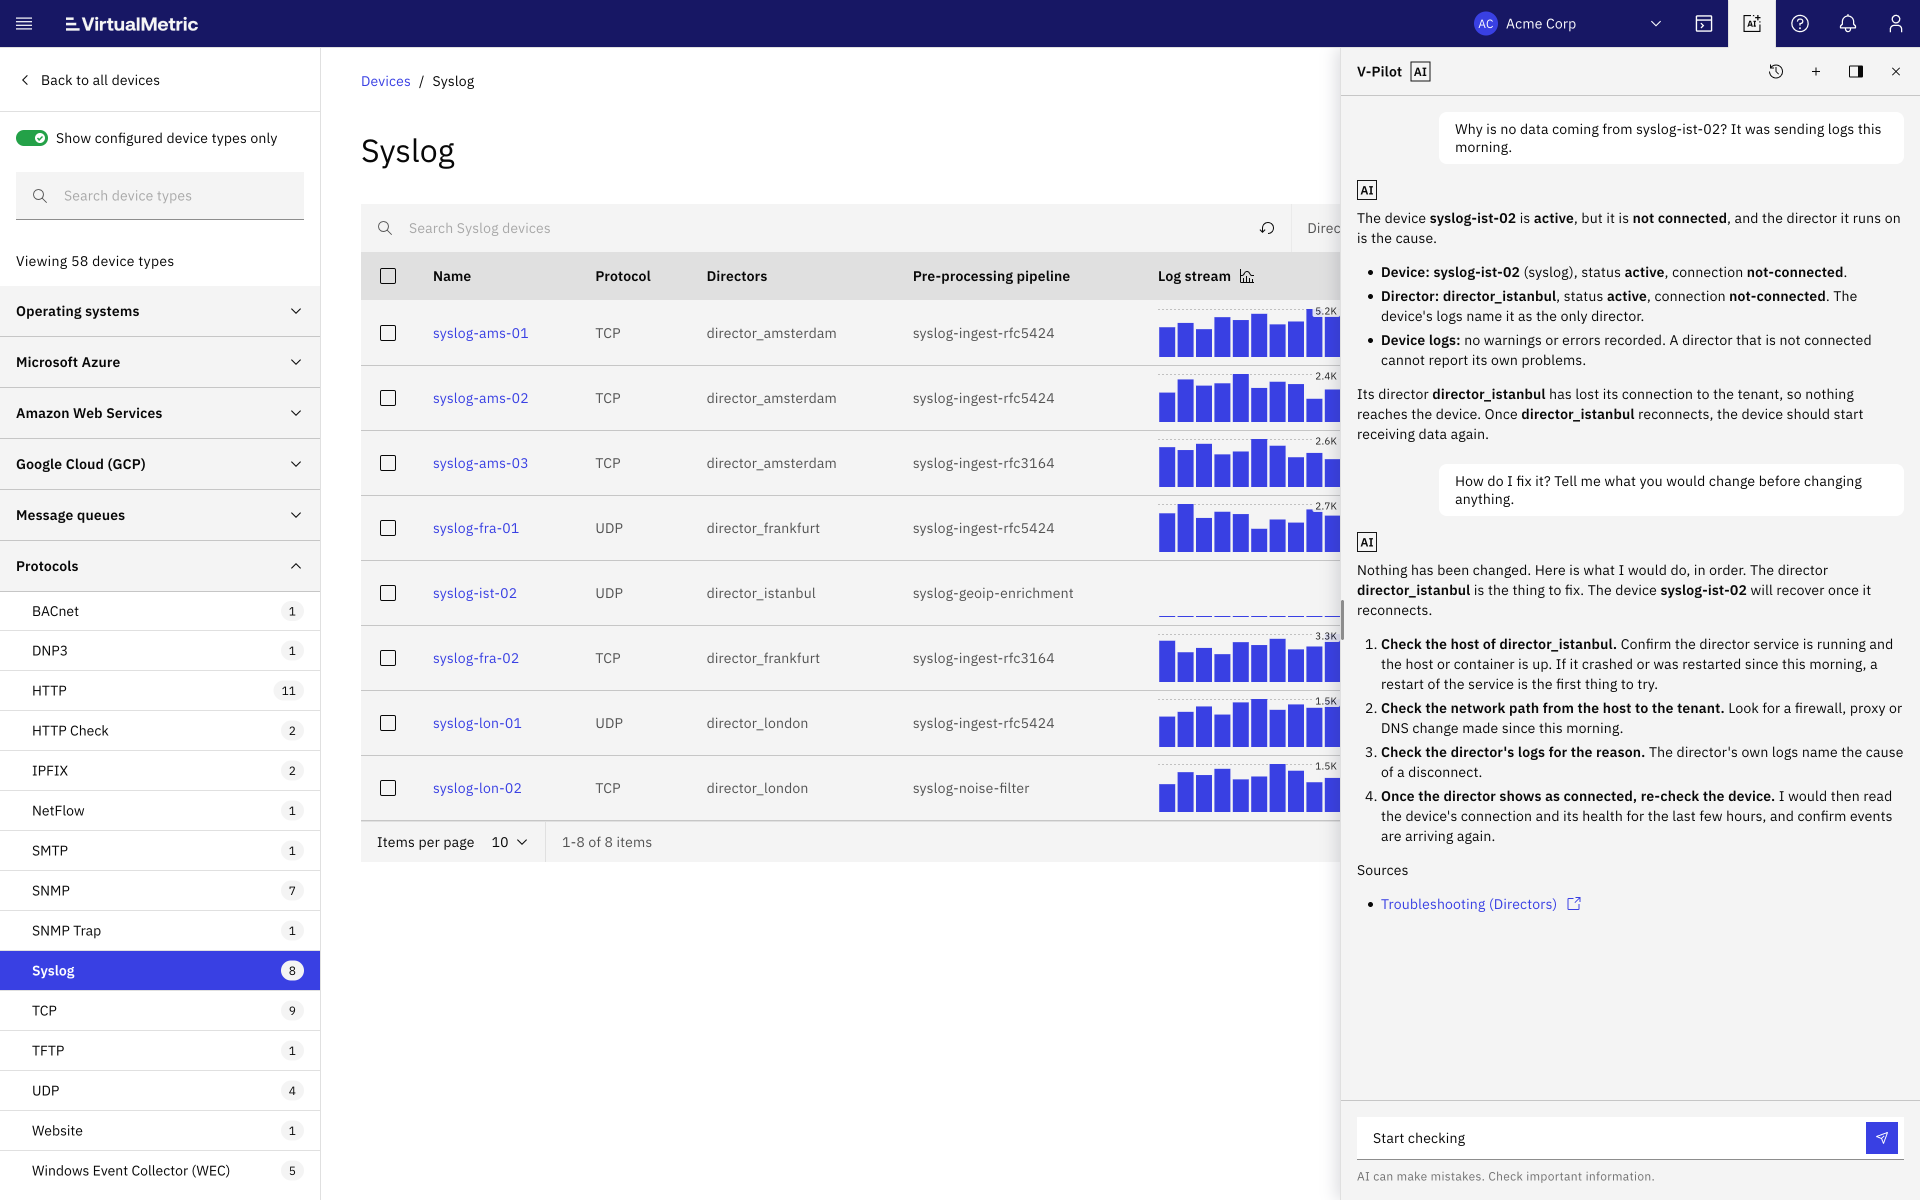1920x1200 pixels.
Task: Expand the Microsoft Azure category
Action: pyautogui.click(x=160, y=362)
